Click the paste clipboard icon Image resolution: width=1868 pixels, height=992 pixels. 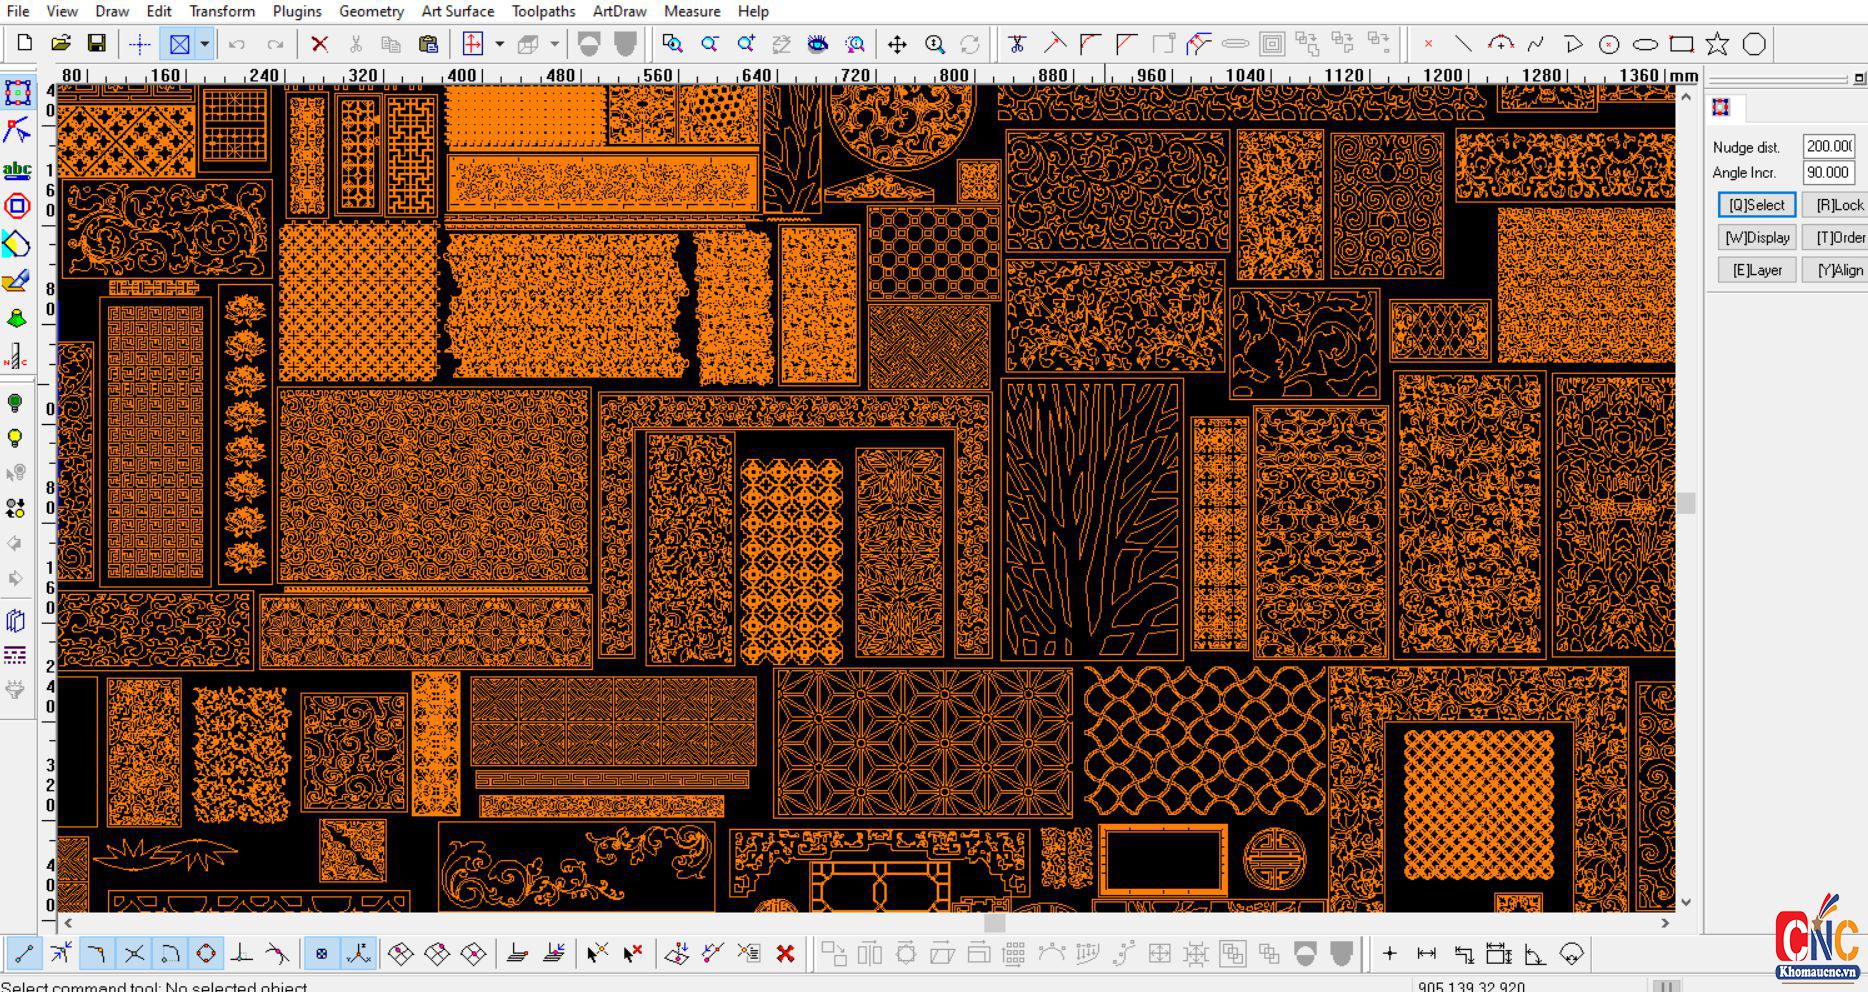pyautogui.click(x=428, y=44)
